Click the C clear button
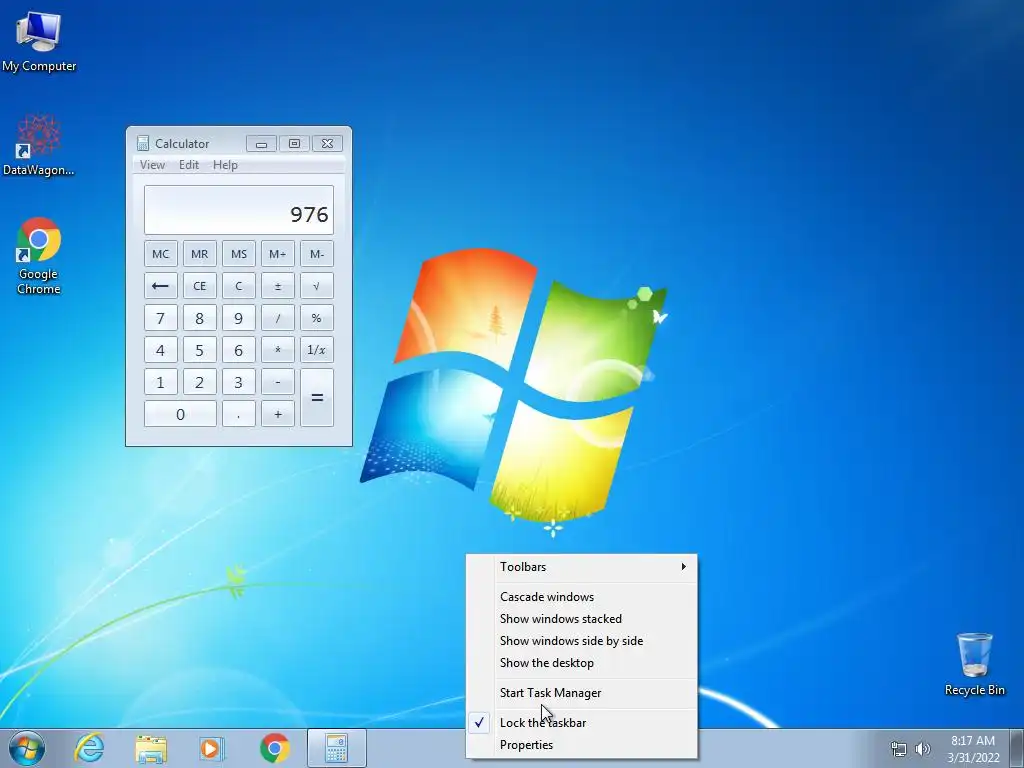This screenshot has height=768, width=1024. point(239,286)
